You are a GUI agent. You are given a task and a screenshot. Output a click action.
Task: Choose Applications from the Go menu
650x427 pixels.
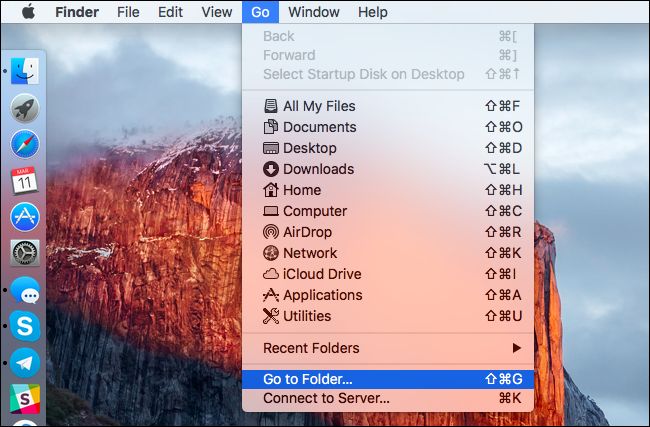tap(322, 295)
